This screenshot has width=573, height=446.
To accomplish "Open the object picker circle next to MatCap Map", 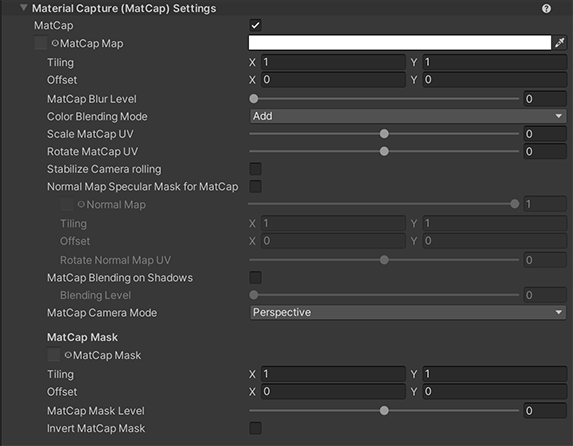I will tap(55, 43).
